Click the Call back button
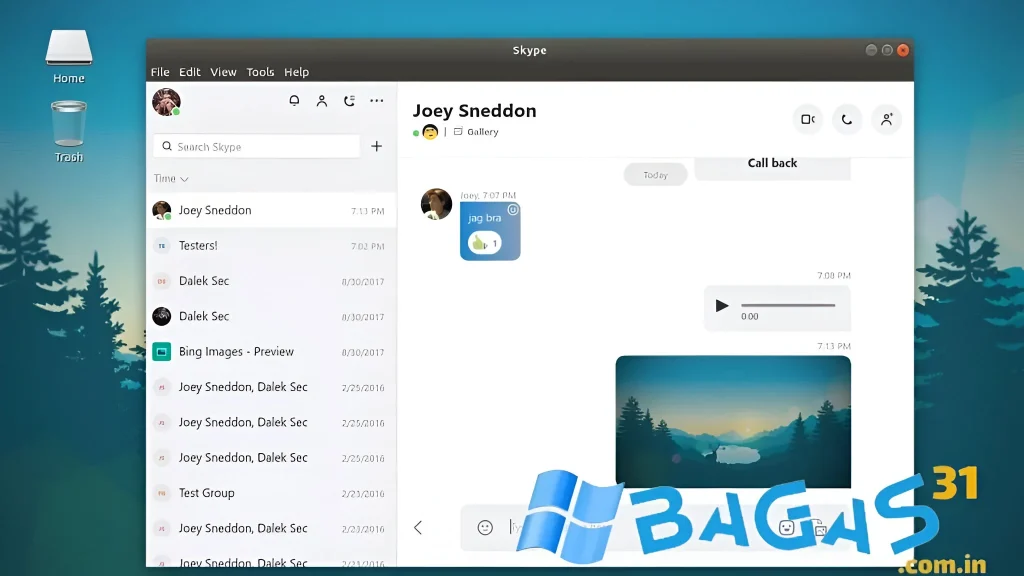Image resolution: width=1024 pixels, height=576 pixels. [773, 166]
